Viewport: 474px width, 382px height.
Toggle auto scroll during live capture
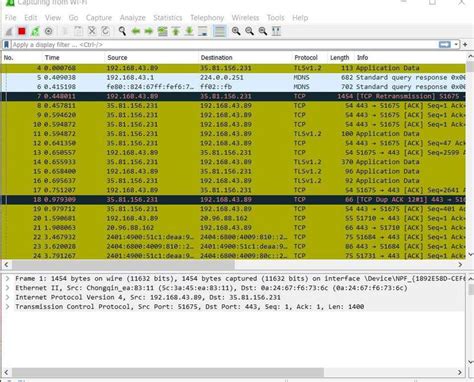pos(202,31)
